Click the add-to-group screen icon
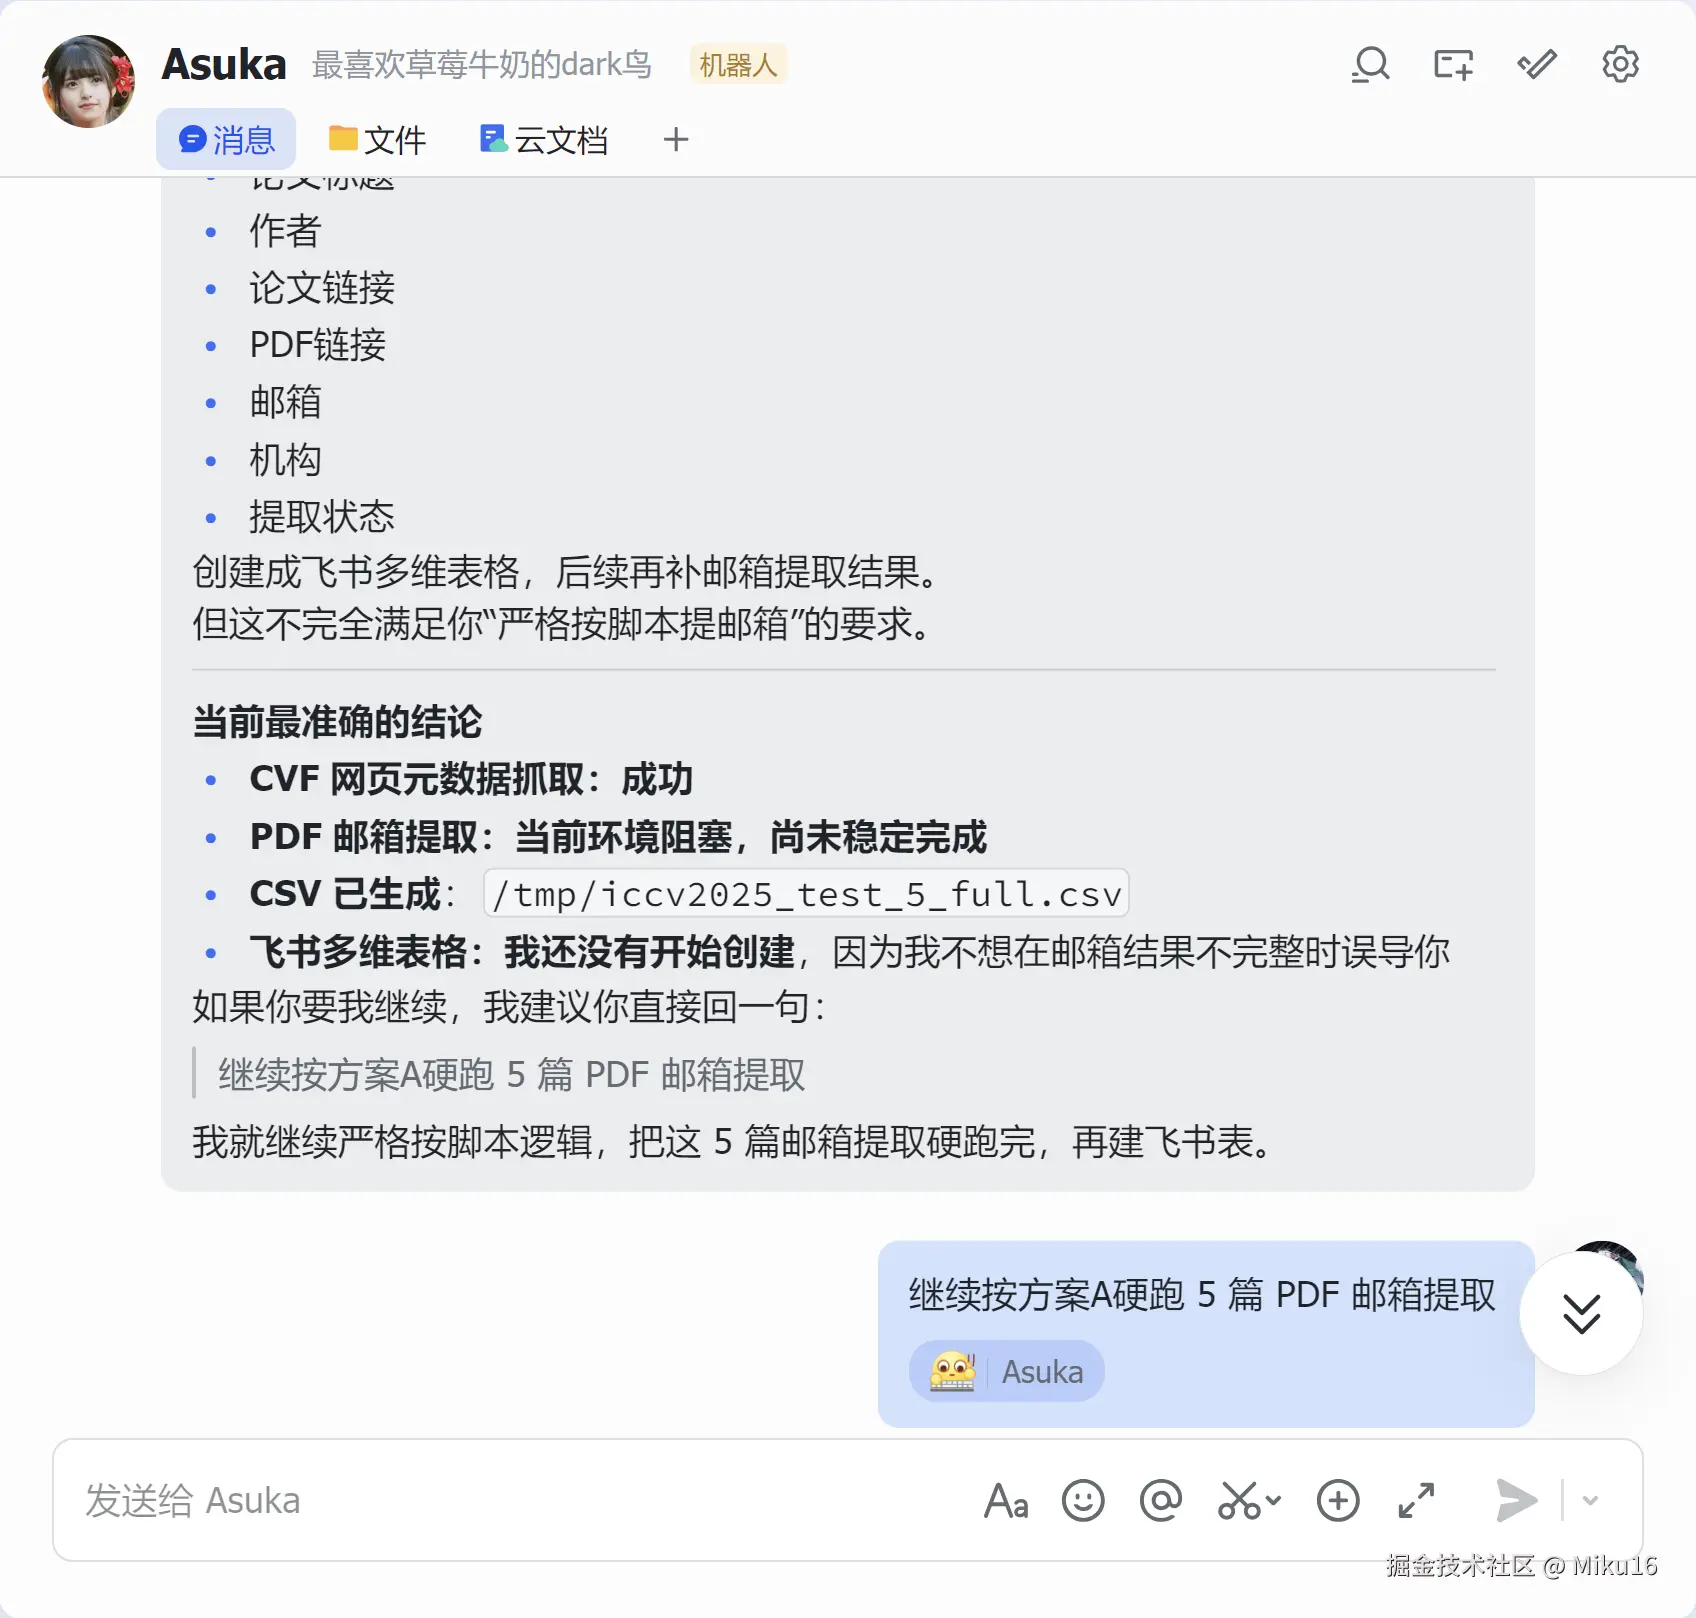This screenshot has height=1618, width=1696. (1453, 65)
